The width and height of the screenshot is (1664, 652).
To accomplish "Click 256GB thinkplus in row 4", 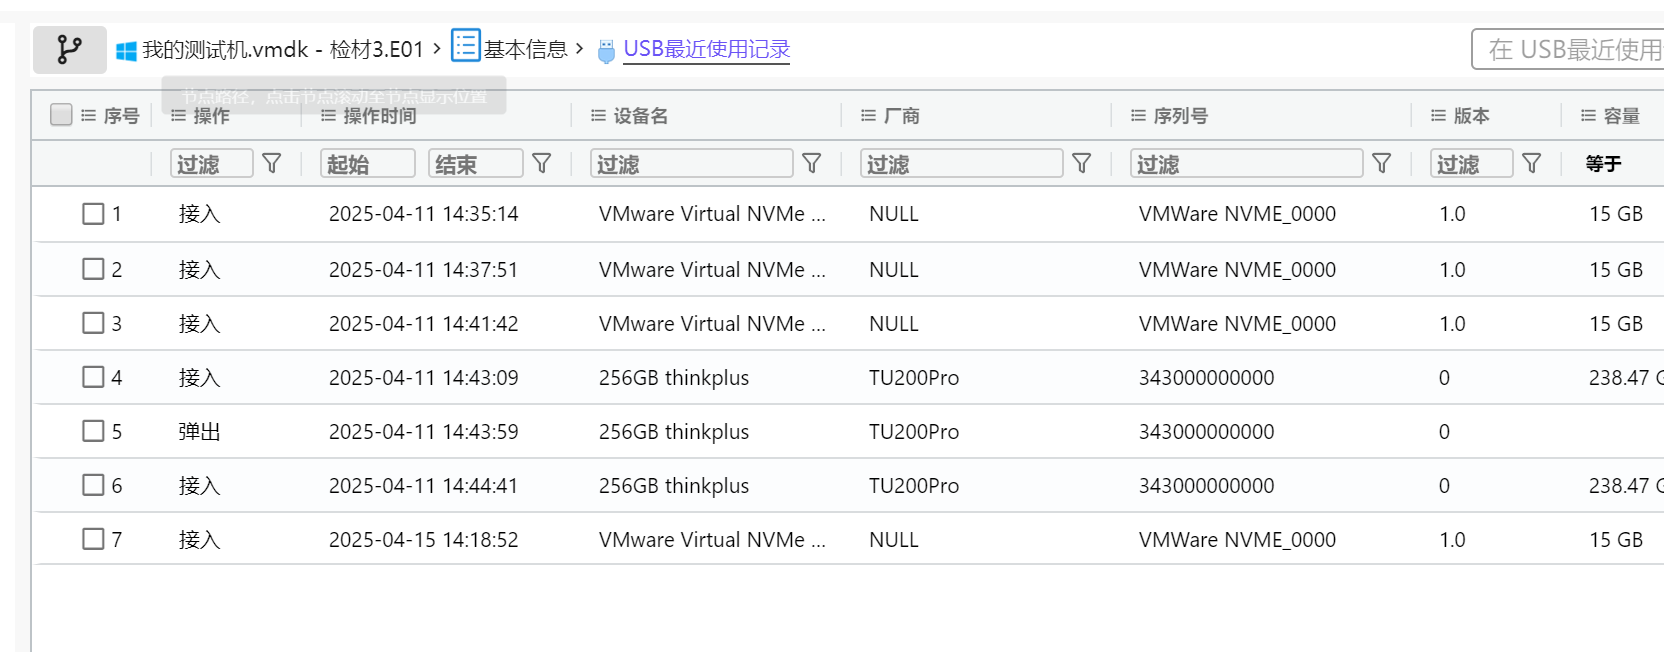I will pyautogui.click(x=674, y=378).
